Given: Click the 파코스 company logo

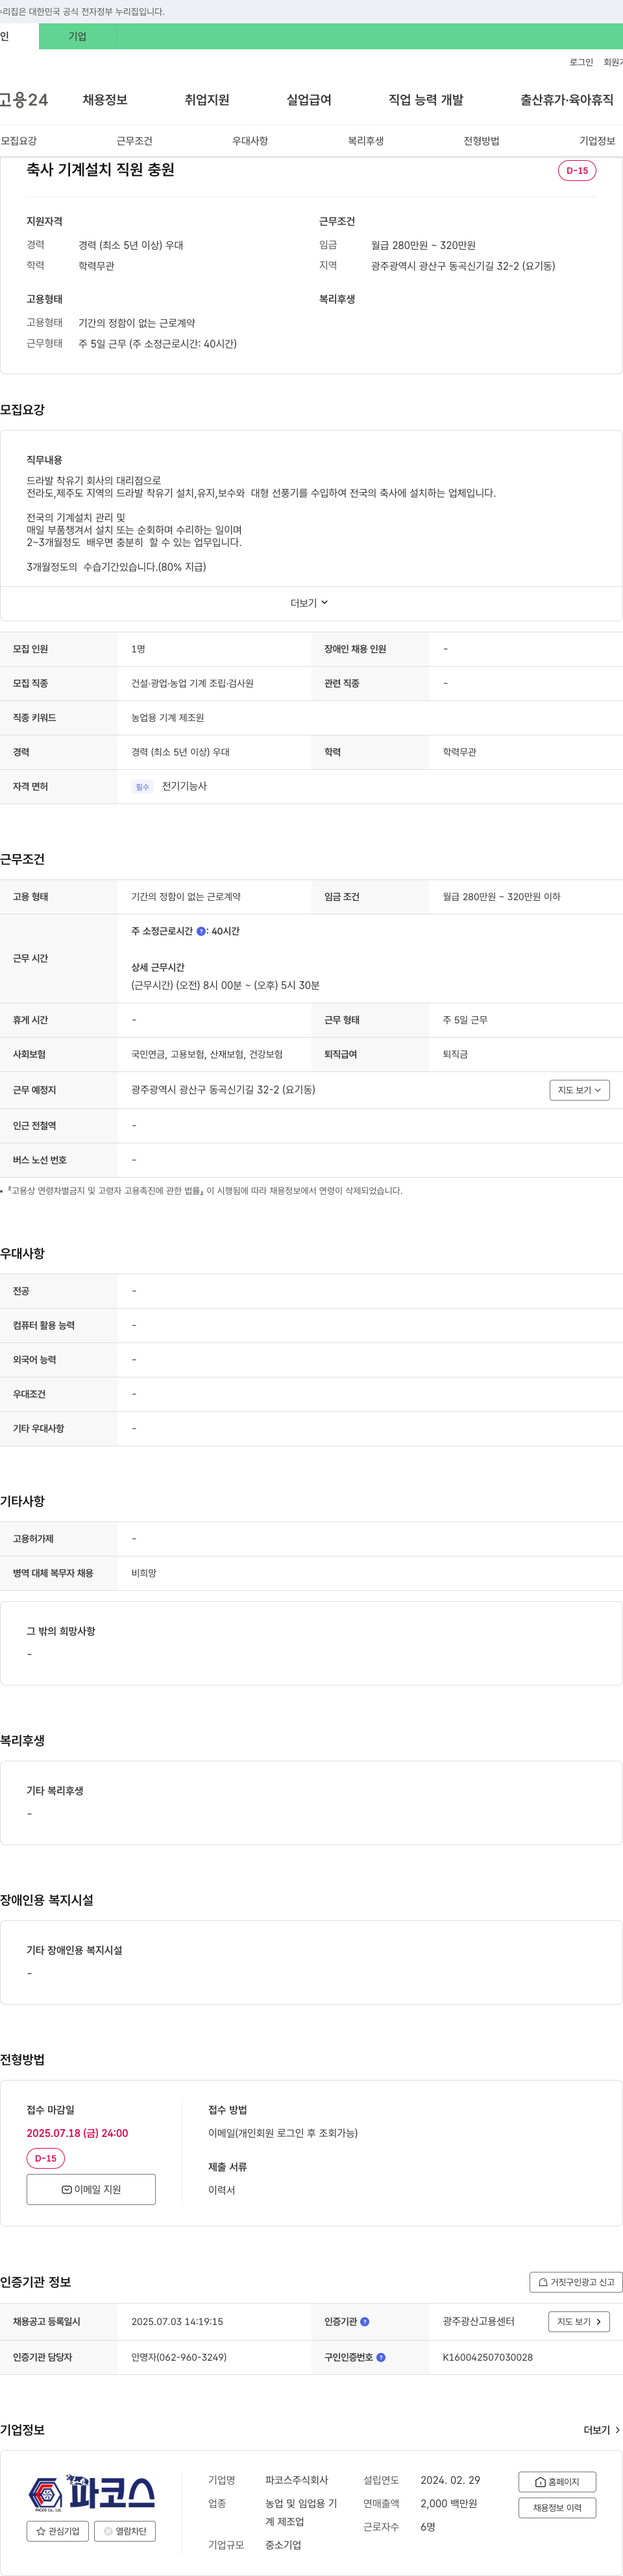Looking at the screenshot, I should (x=91, y=2492).
